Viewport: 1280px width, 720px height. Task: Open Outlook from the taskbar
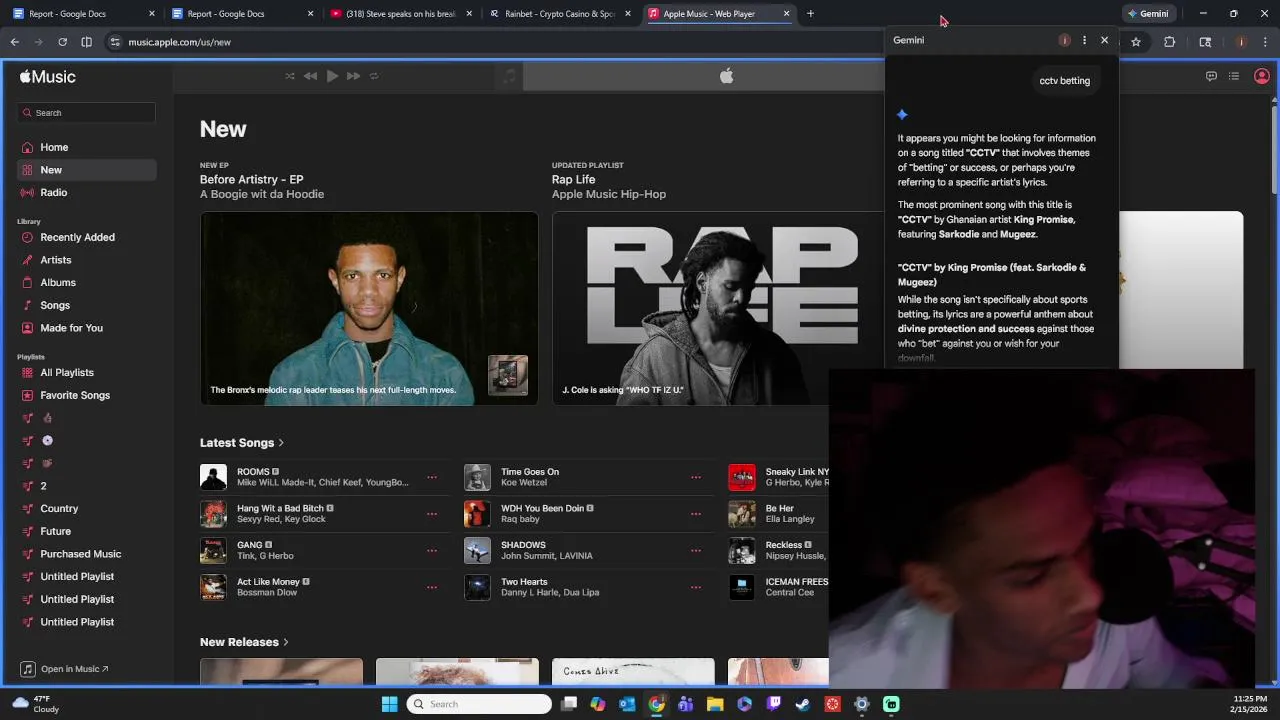627,704
